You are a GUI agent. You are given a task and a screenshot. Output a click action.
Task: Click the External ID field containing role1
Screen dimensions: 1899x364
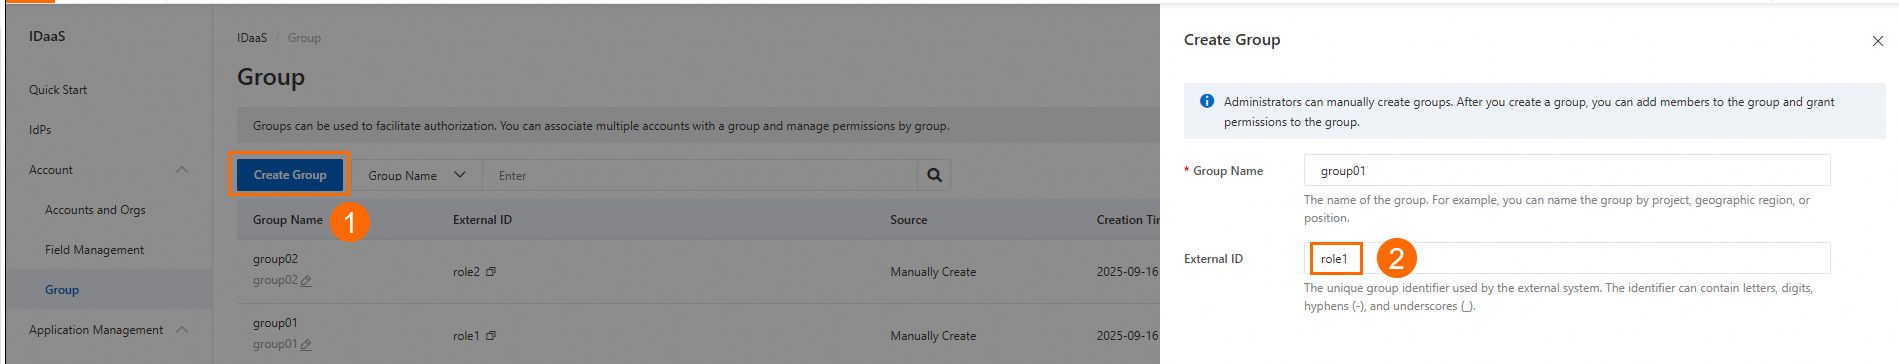point(1567,258)
